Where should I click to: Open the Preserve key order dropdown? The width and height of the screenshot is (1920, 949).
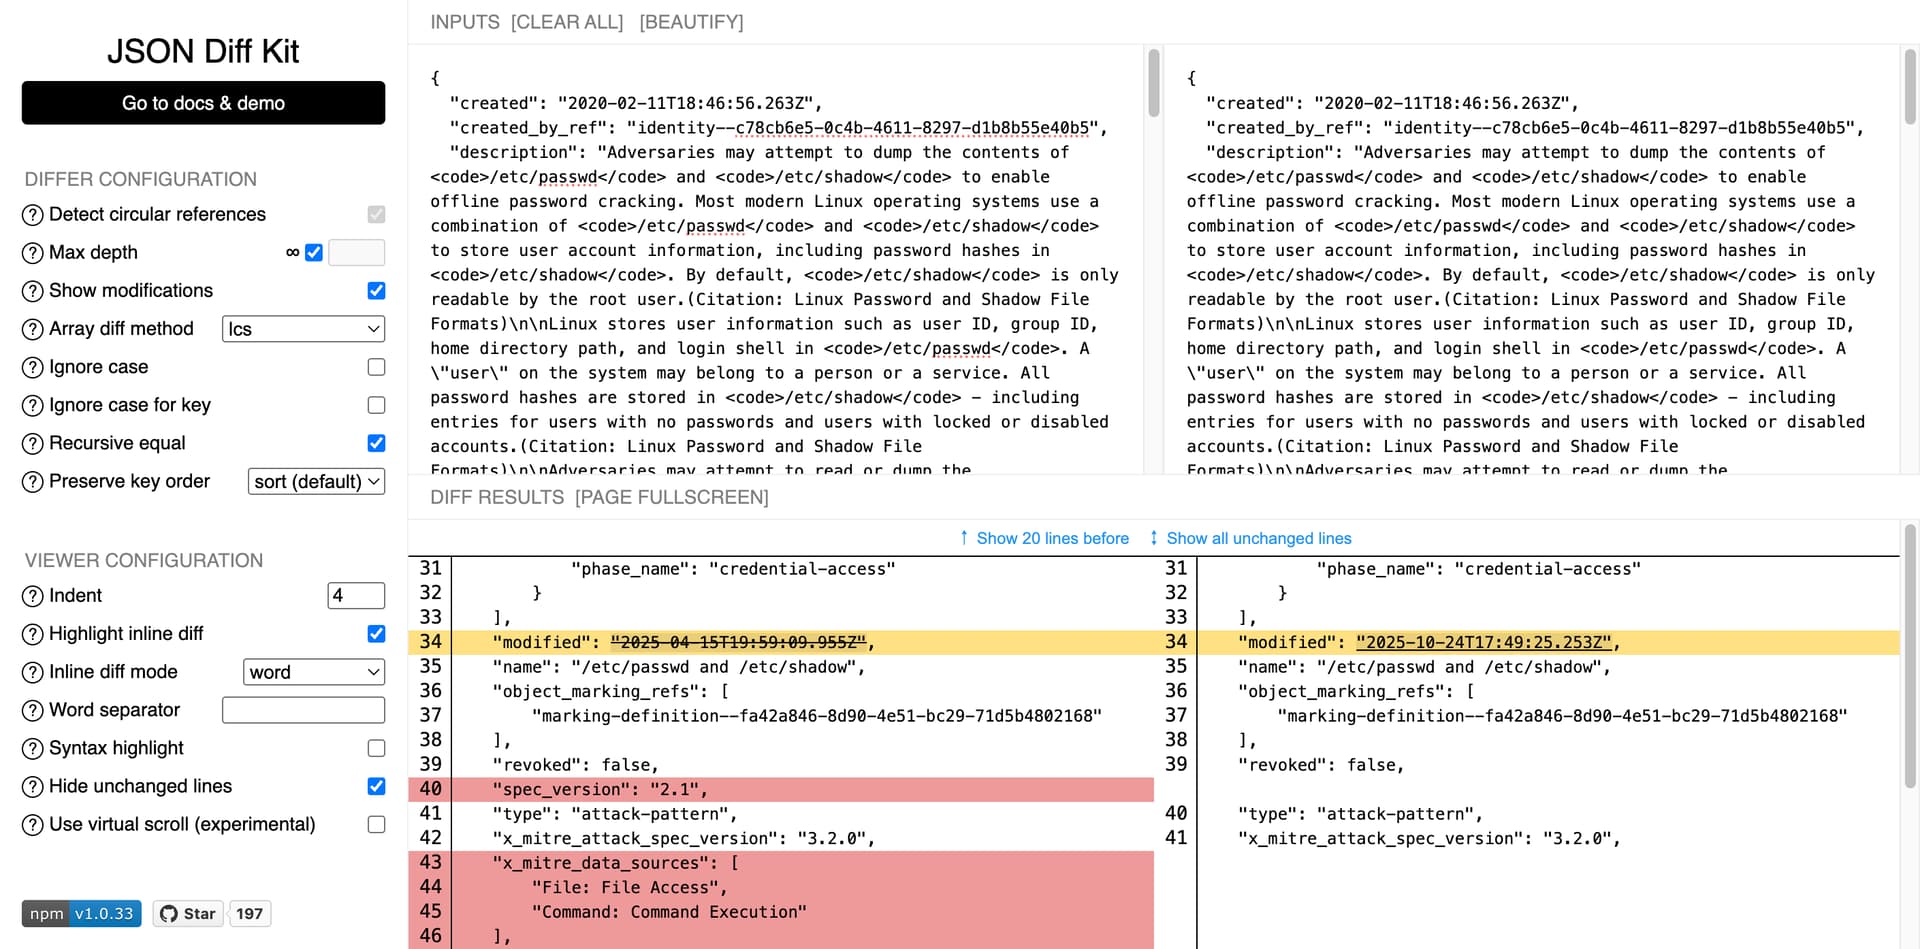tap(316, 482)
